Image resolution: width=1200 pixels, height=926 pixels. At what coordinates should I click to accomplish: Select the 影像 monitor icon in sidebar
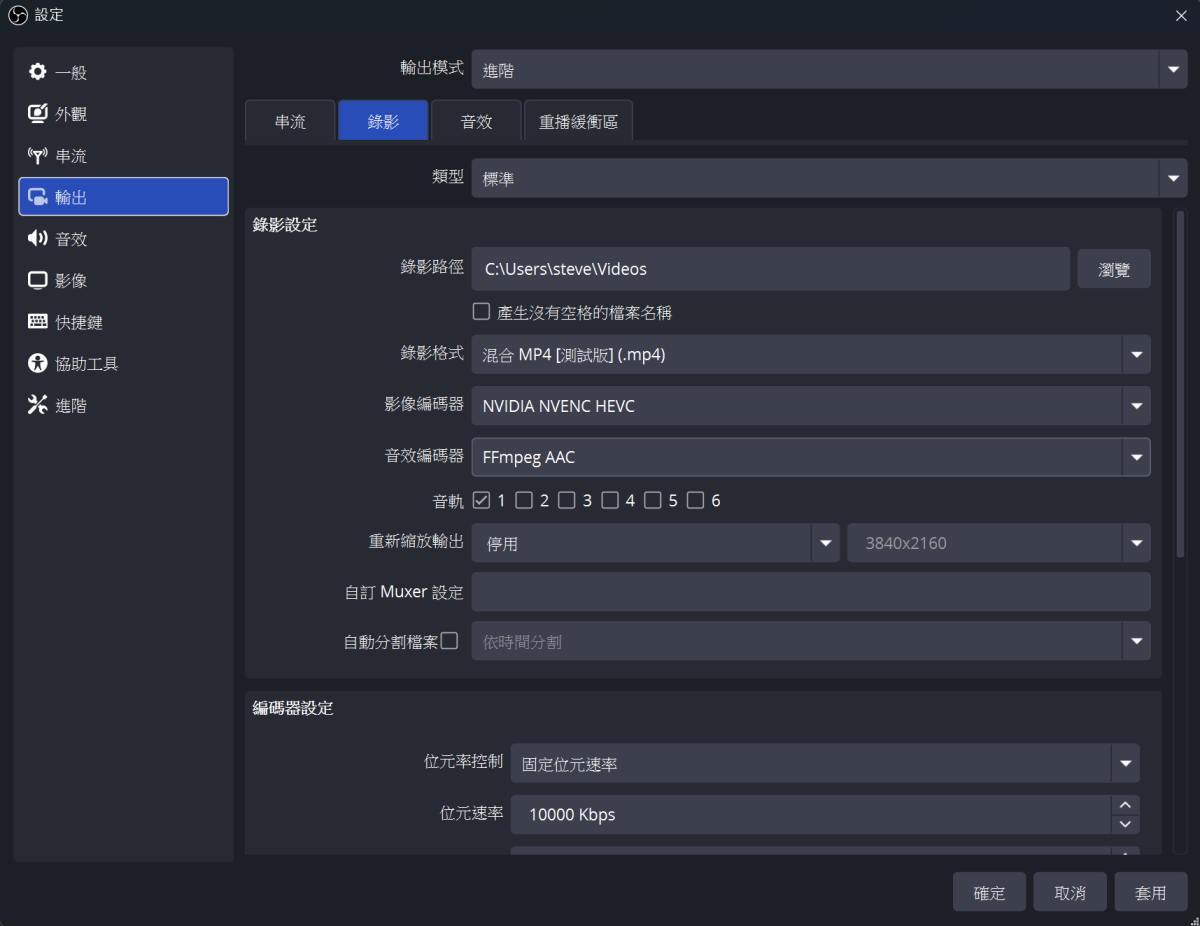[x=38, y=280]
